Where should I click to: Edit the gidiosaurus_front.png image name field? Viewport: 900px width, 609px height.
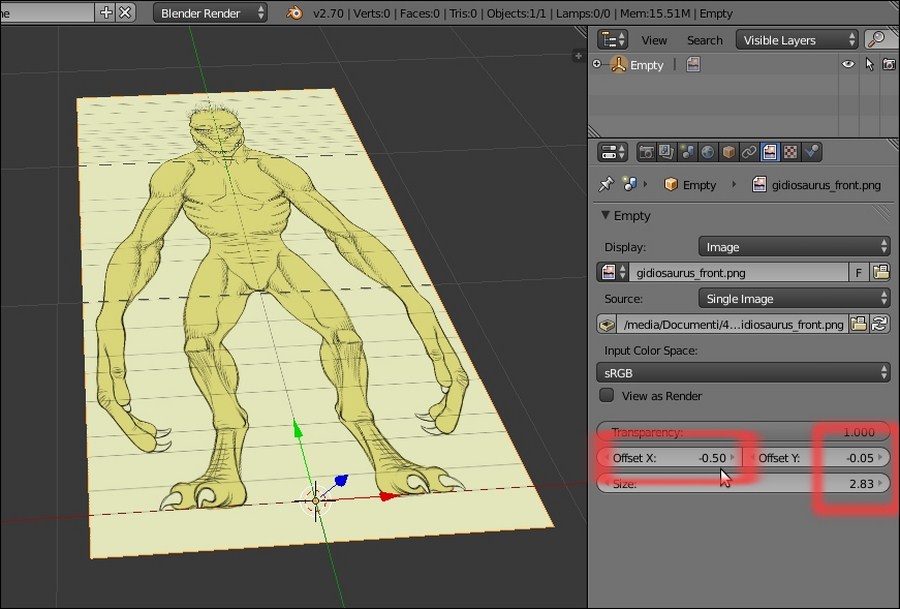click(x=739, y=272)
